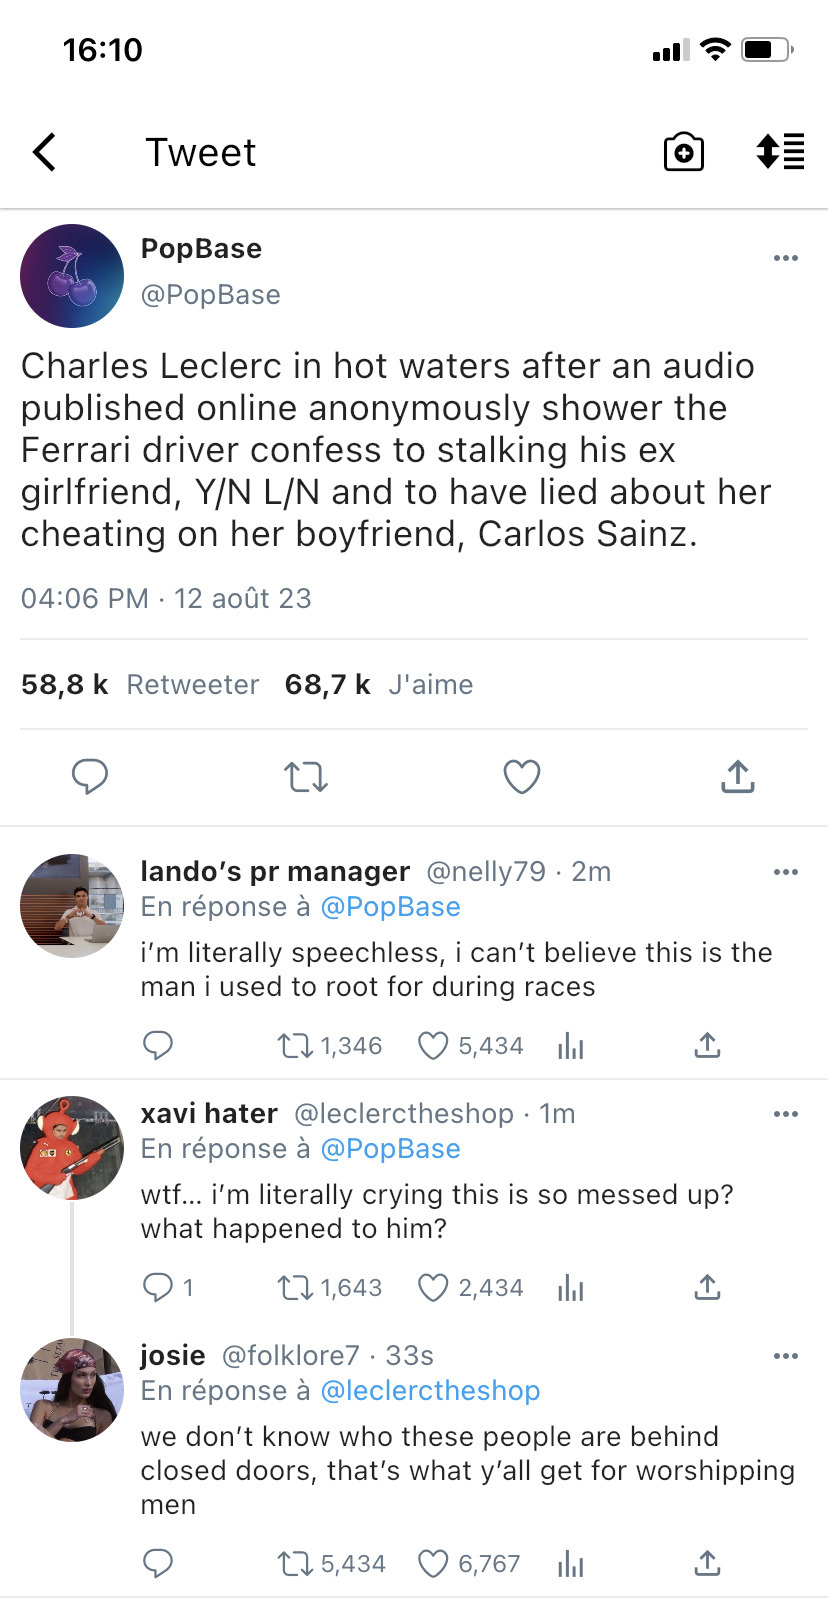Share josie's reply
Image resolution: width=828 pixels, height=1610 pixels.
707,1564
